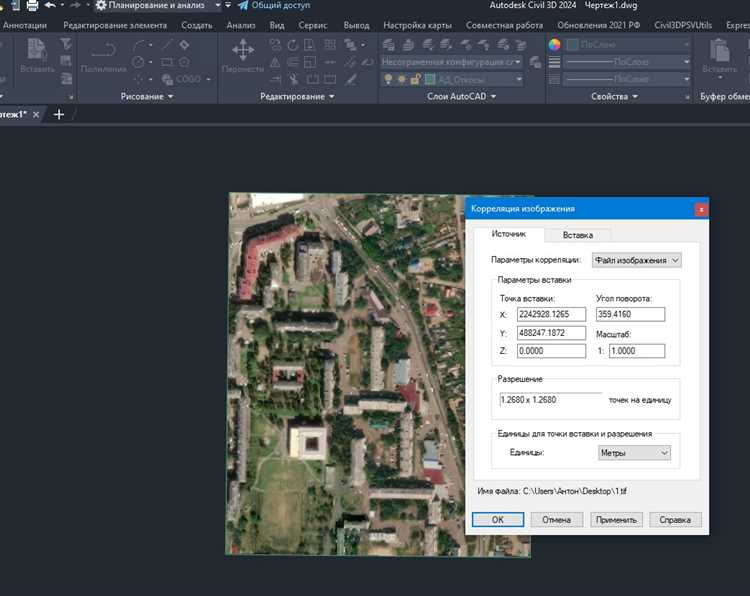Click the Перенести move tool
750x596 pixels.
[x=243, y=56]
